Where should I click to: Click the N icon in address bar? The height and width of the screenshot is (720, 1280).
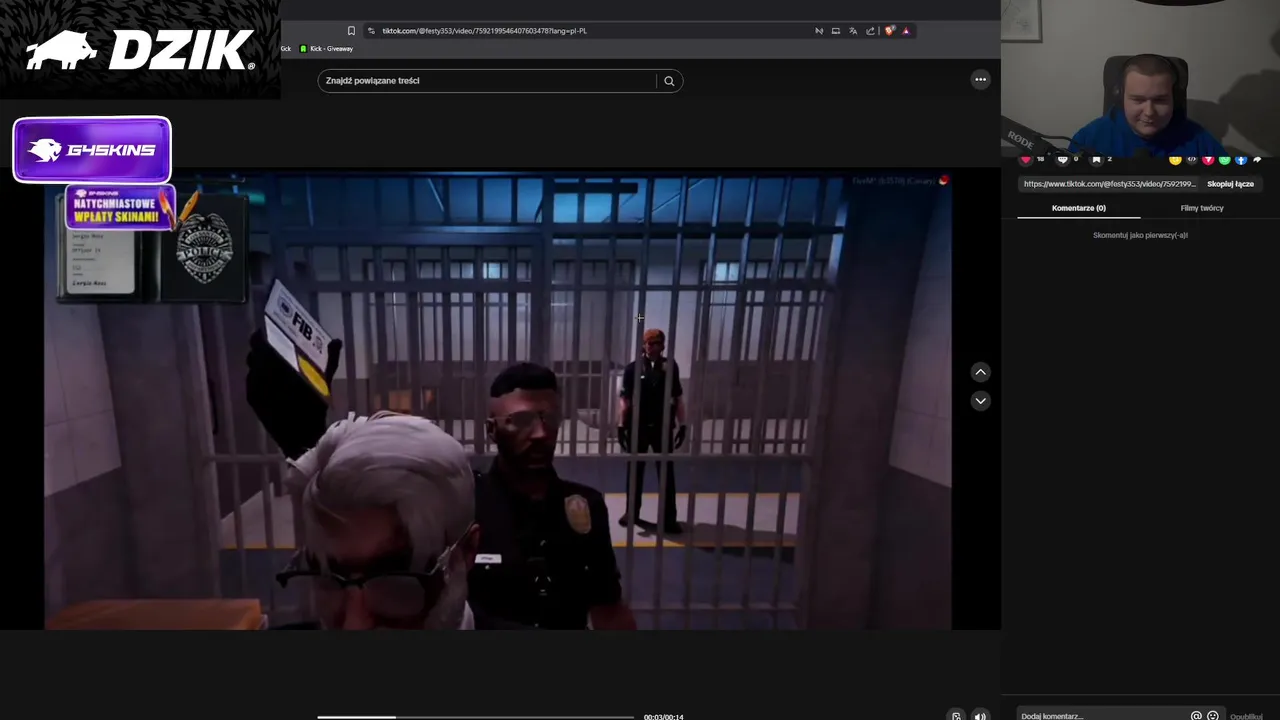tap(819, 31)
